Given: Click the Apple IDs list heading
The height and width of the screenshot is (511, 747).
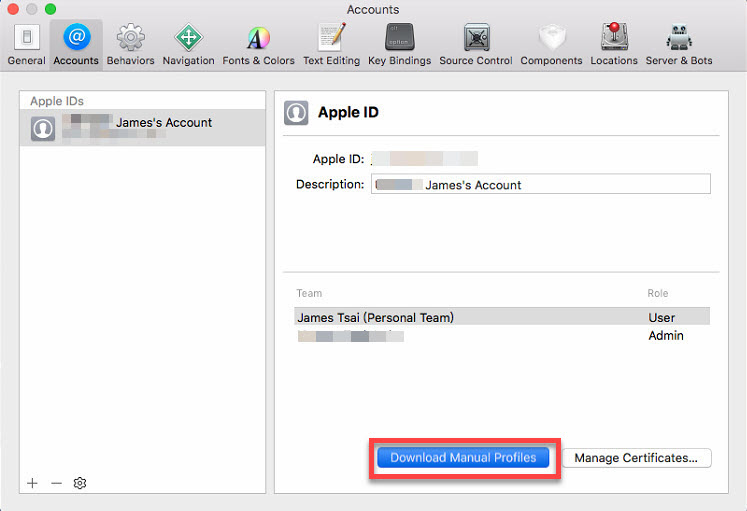Looking at the screenshot, I should [x=57, y=101].
